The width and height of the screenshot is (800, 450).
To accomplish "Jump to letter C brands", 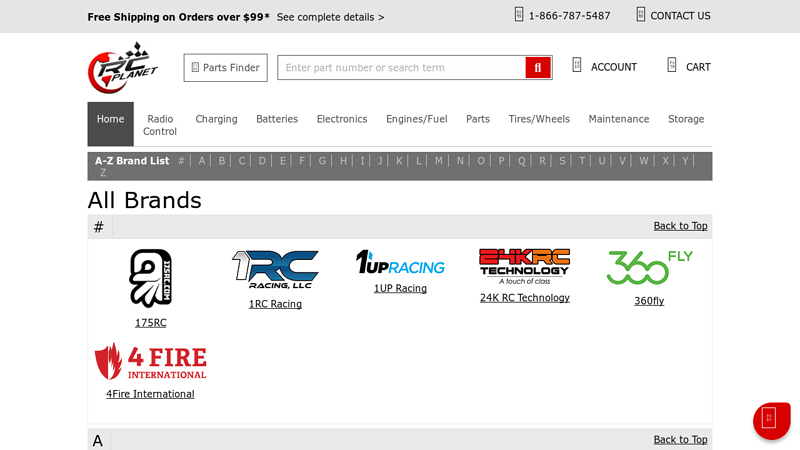I will click(242, 161).
